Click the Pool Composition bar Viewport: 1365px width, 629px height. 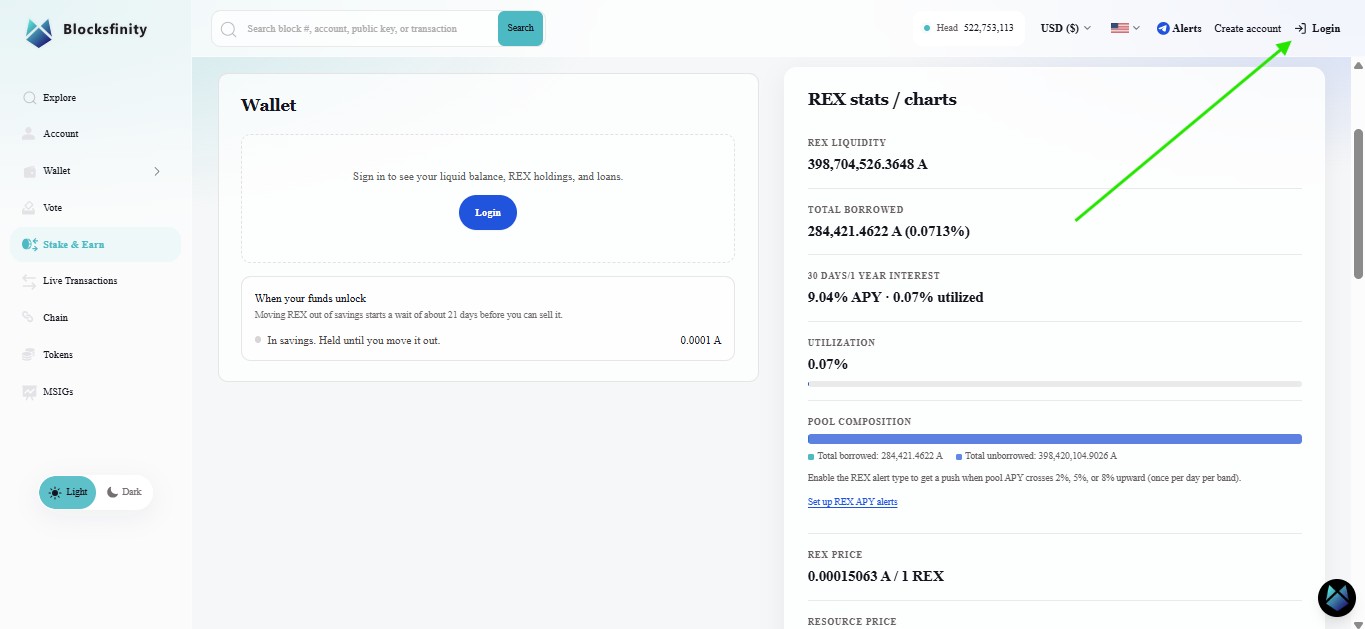(1055, 439)
